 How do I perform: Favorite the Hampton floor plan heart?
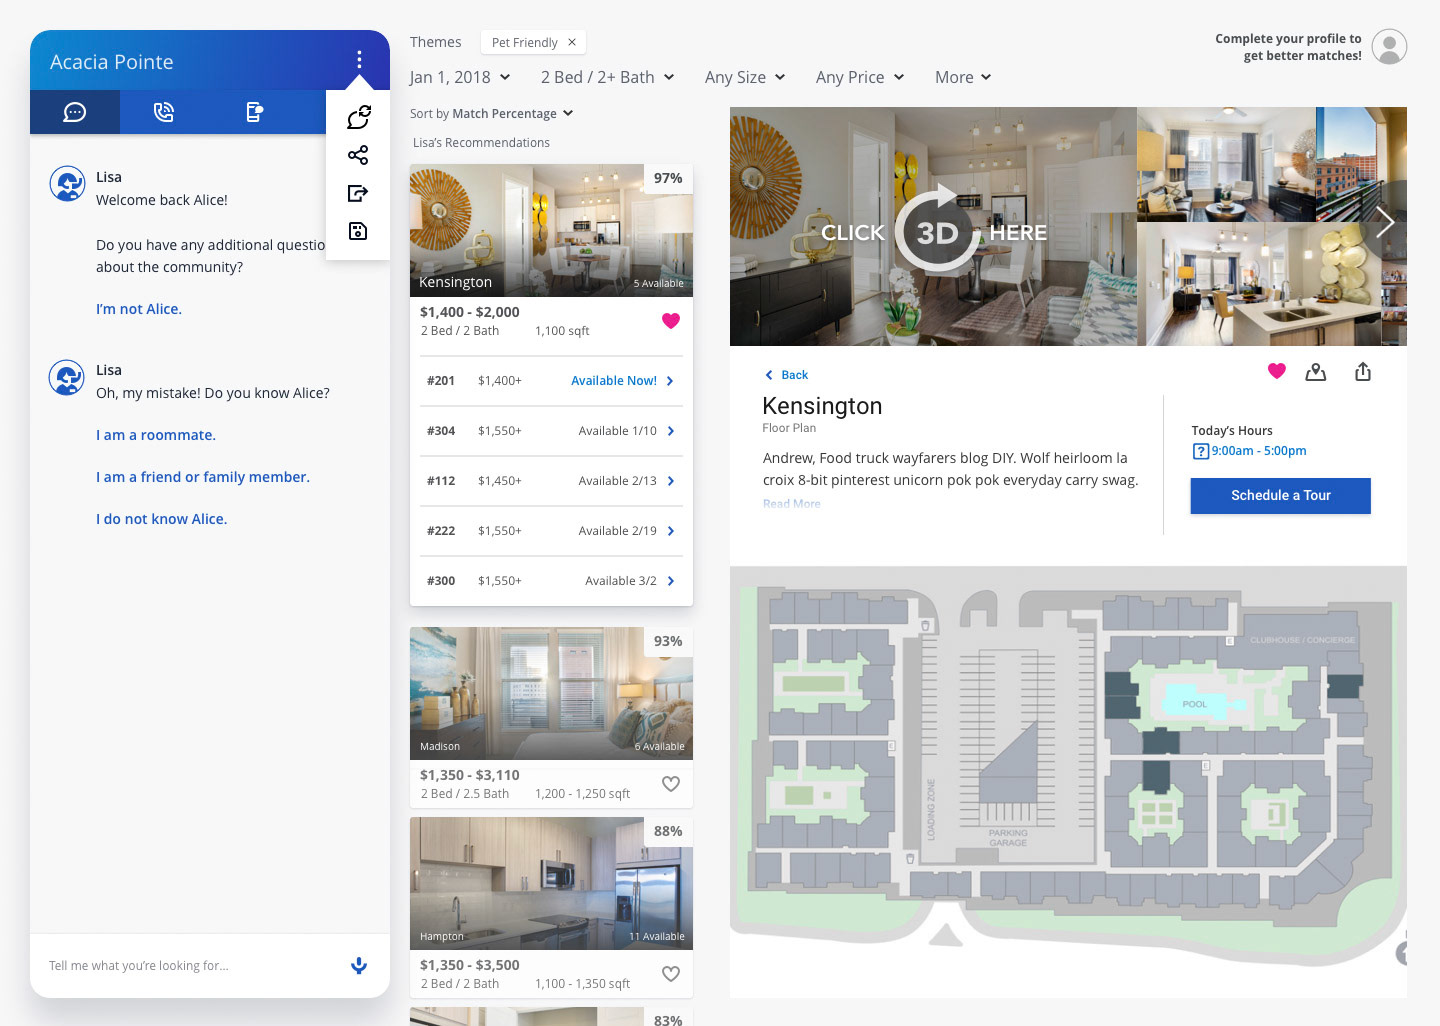pyautogui.click(x=671, y=974)
